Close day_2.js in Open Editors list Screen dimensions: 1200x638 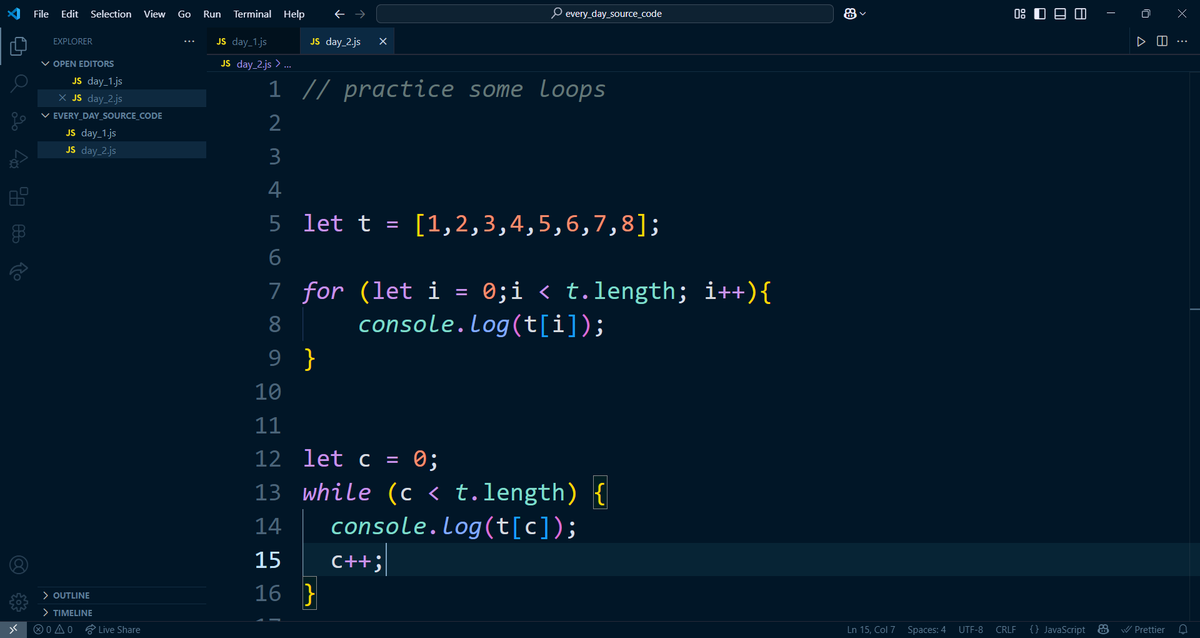[x=63, y=98]
